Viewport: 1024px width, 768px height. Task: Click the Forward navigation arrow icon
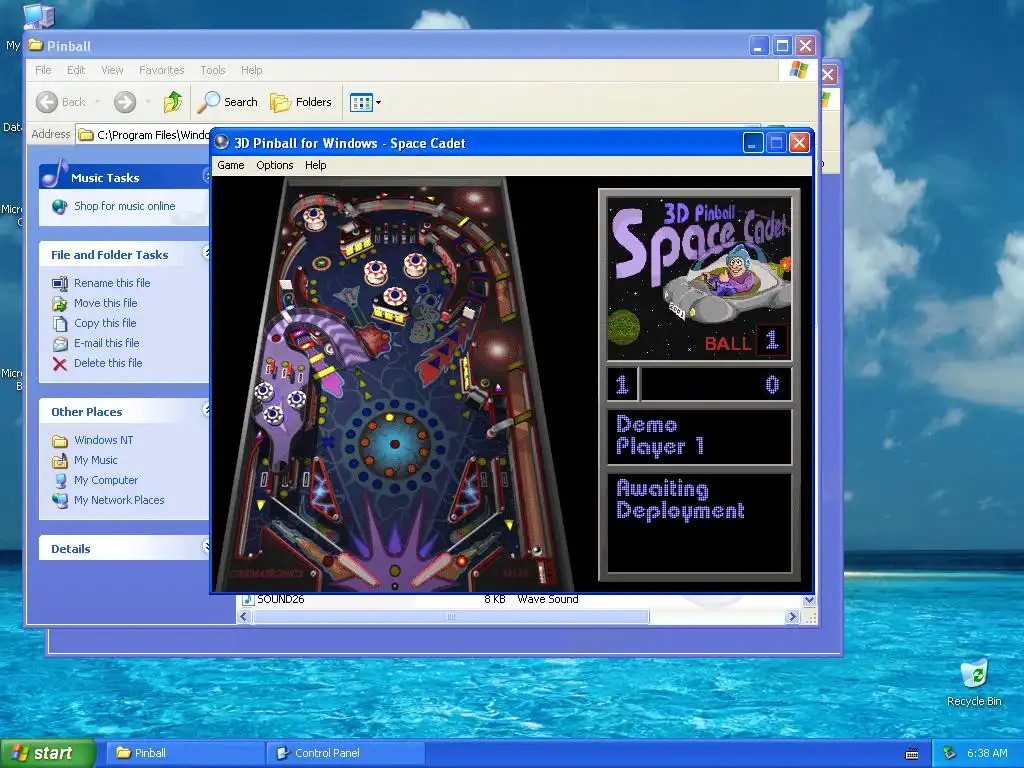click(x=125, y=102)
